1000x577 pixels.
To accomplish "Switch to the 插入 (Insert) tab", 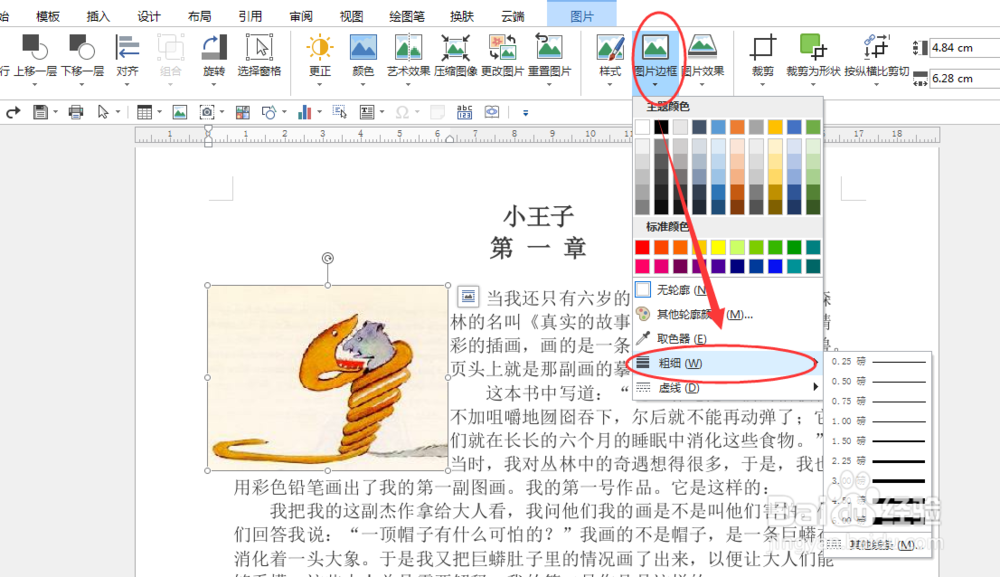I will tap(98, 17).
